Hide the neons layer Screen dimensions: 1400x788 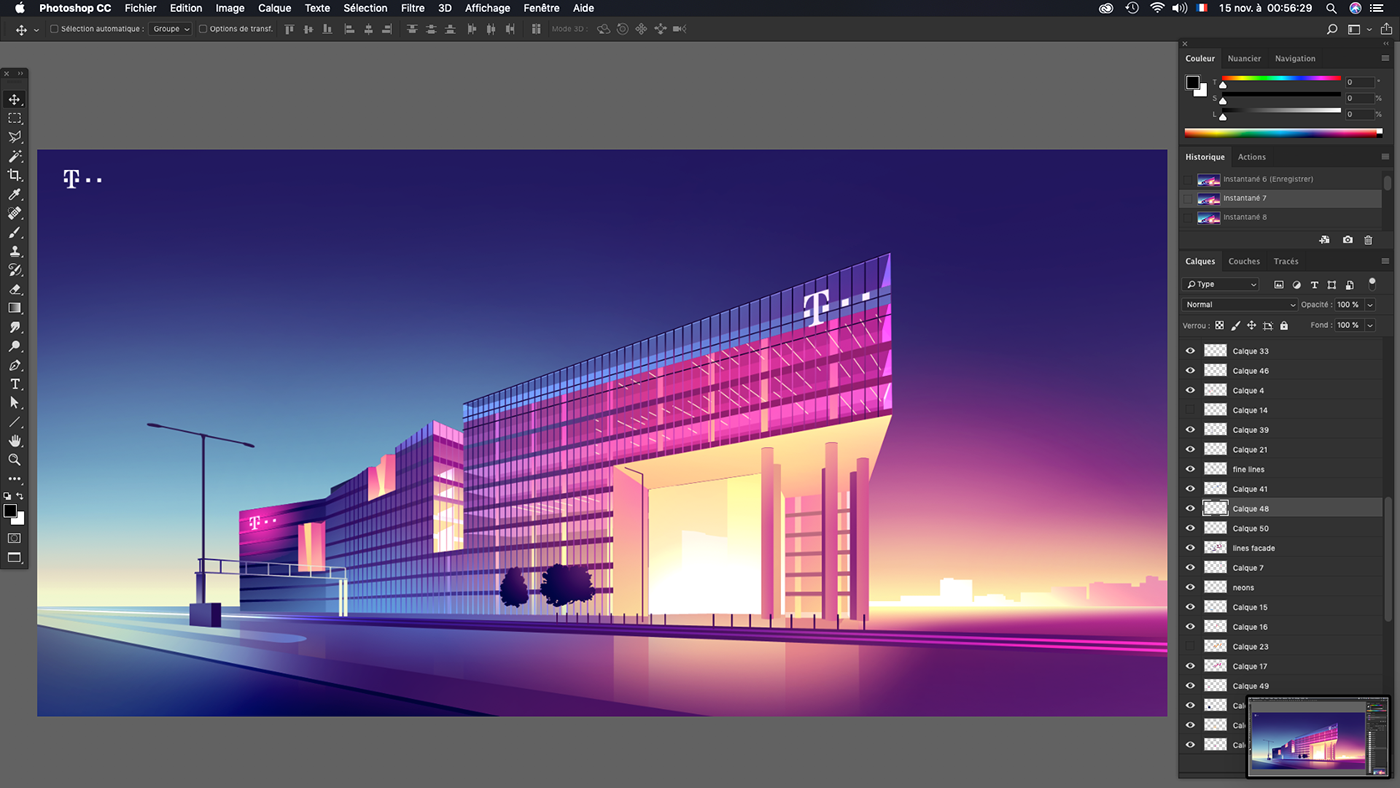click(x=1190, y=587)
